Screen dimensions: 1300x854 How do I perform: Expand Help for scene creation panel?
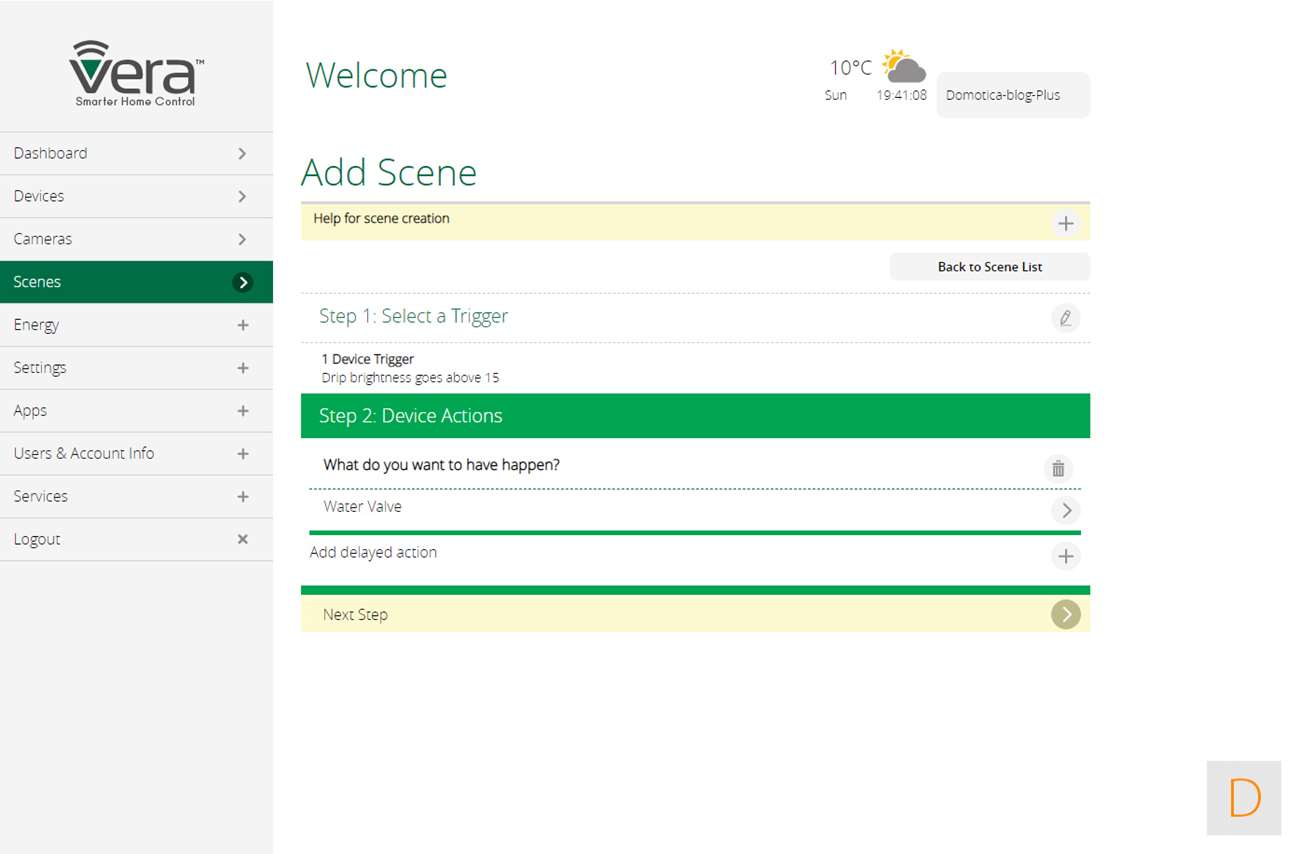coord(1065,223)
